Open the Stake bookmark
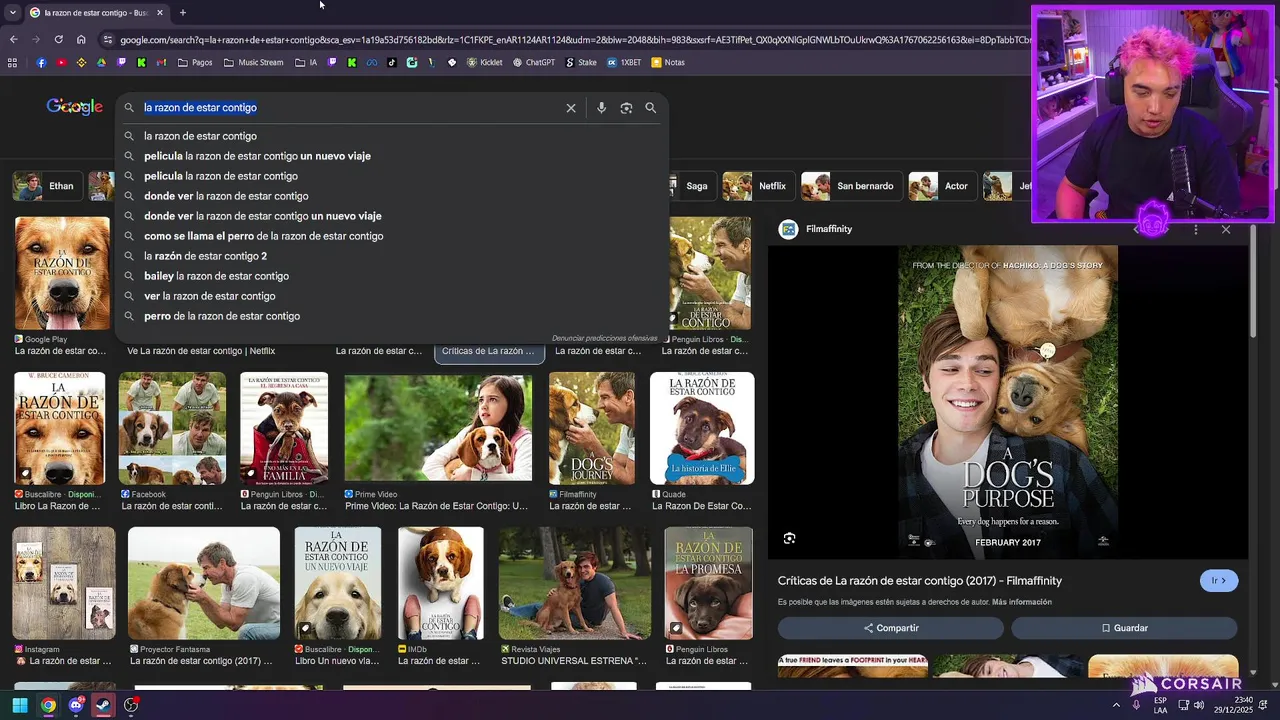1280x720 pixels. [581, 62]
